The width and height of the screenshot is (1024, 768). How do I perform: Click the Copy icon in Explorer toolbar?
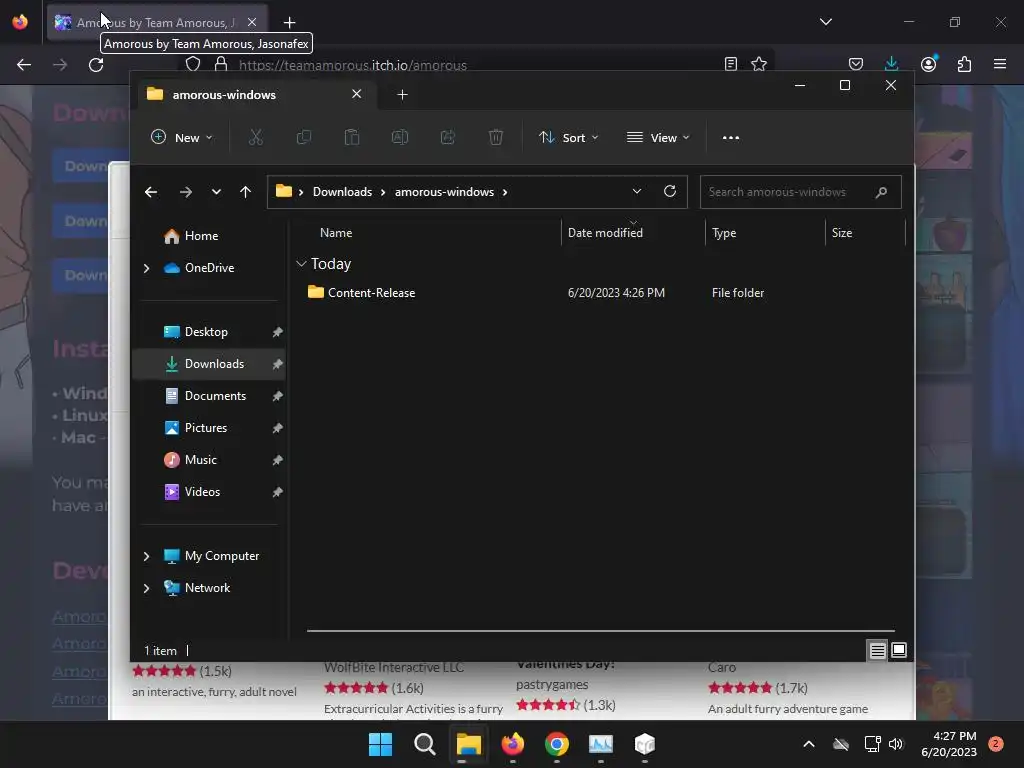(x=304, y=137)
